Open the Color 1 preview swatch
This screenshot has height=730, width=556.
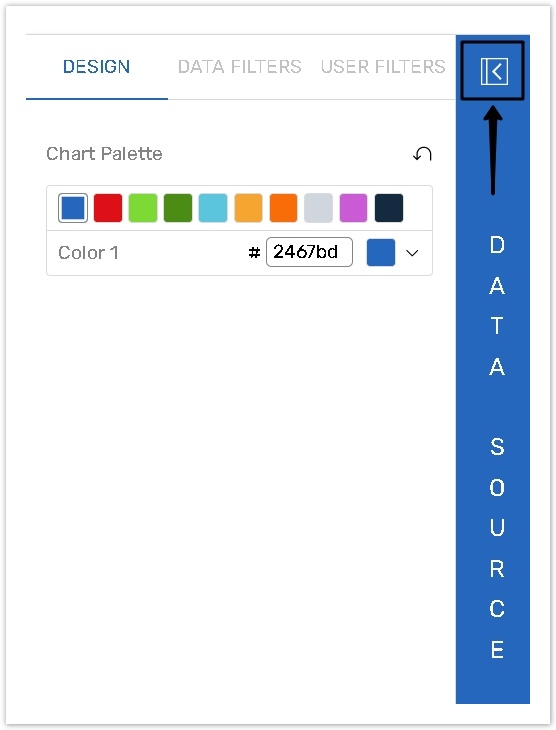(381, 252)
